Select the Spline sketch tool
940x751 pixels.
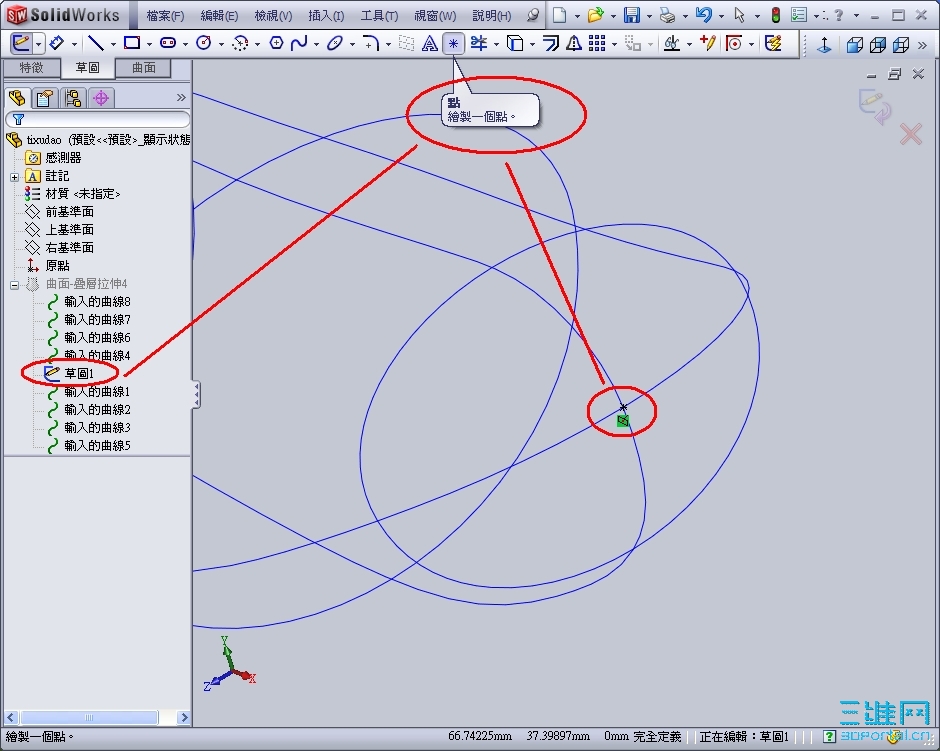(299, 43)
